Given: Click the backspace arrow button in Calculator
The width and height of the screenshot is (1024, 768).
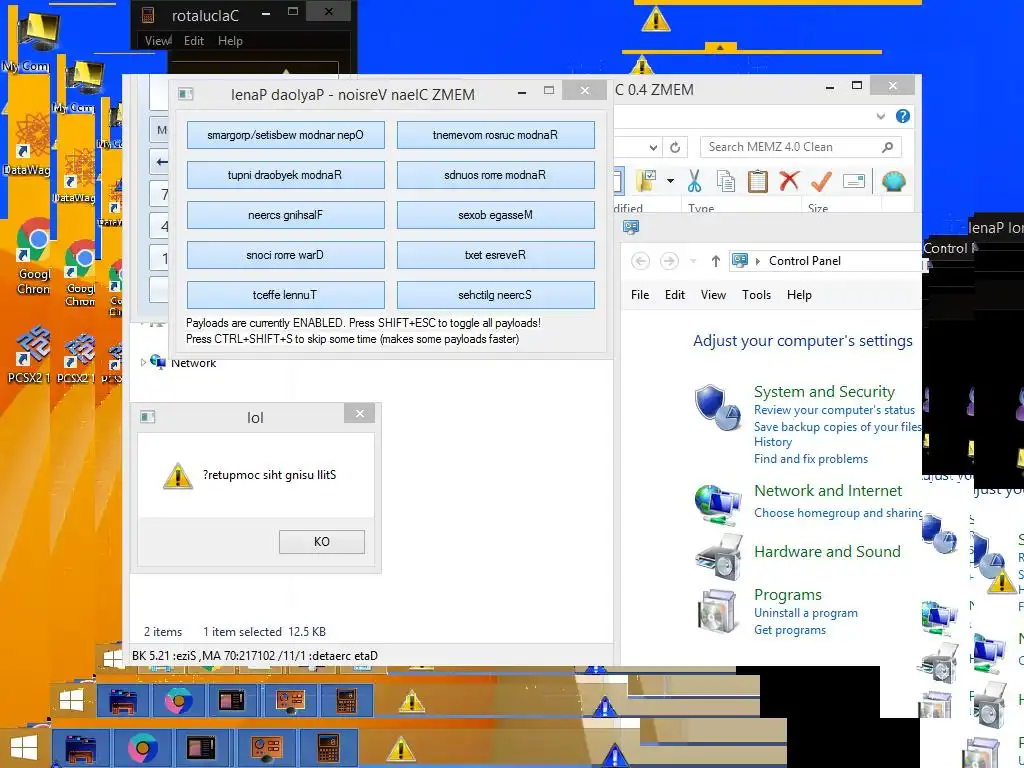Looking at the screenshot, I should tap(161, 161).
